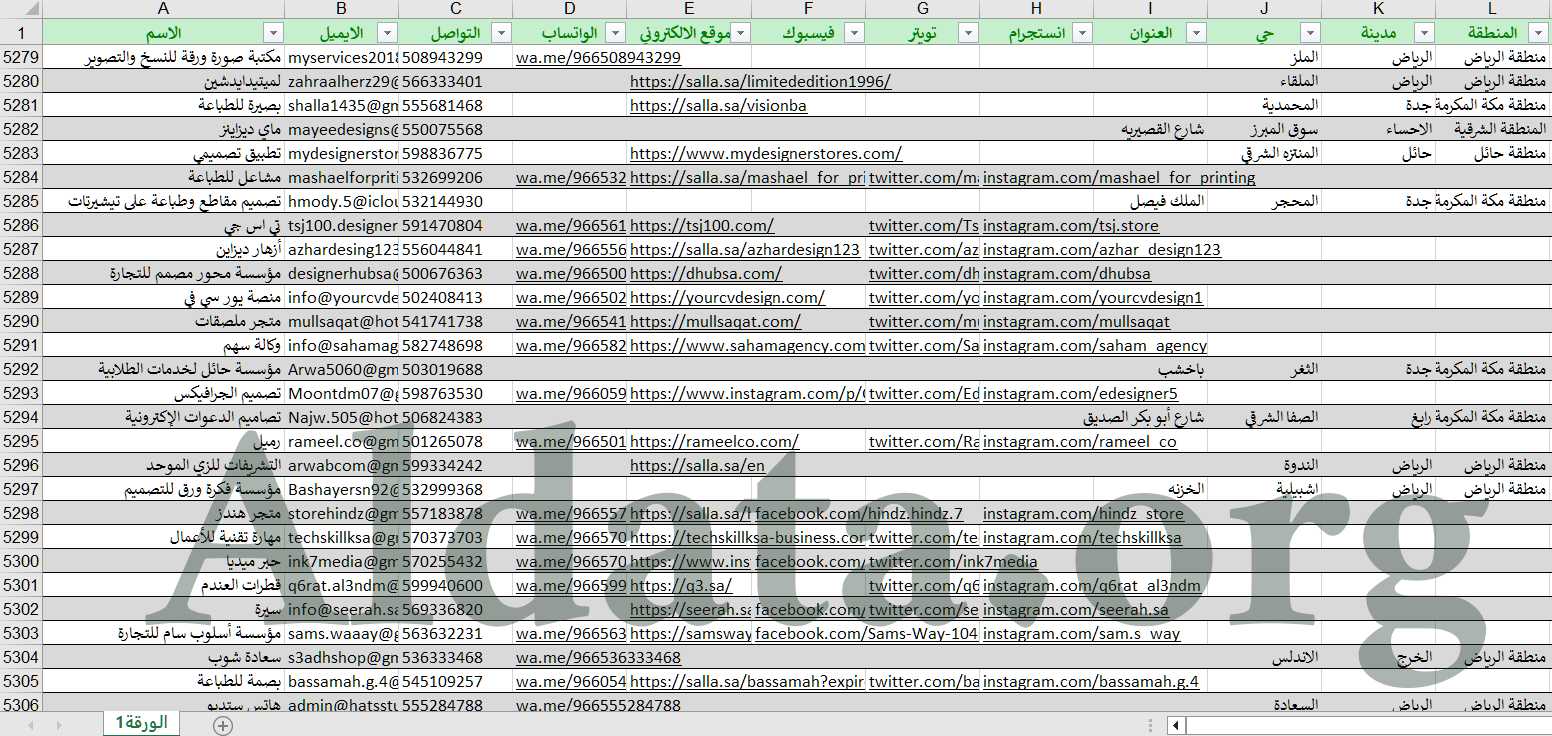Screen dimensions: 1552x736
Task: Open the filter dropdown for التواصل column
Action: click(x=501, y=33)
